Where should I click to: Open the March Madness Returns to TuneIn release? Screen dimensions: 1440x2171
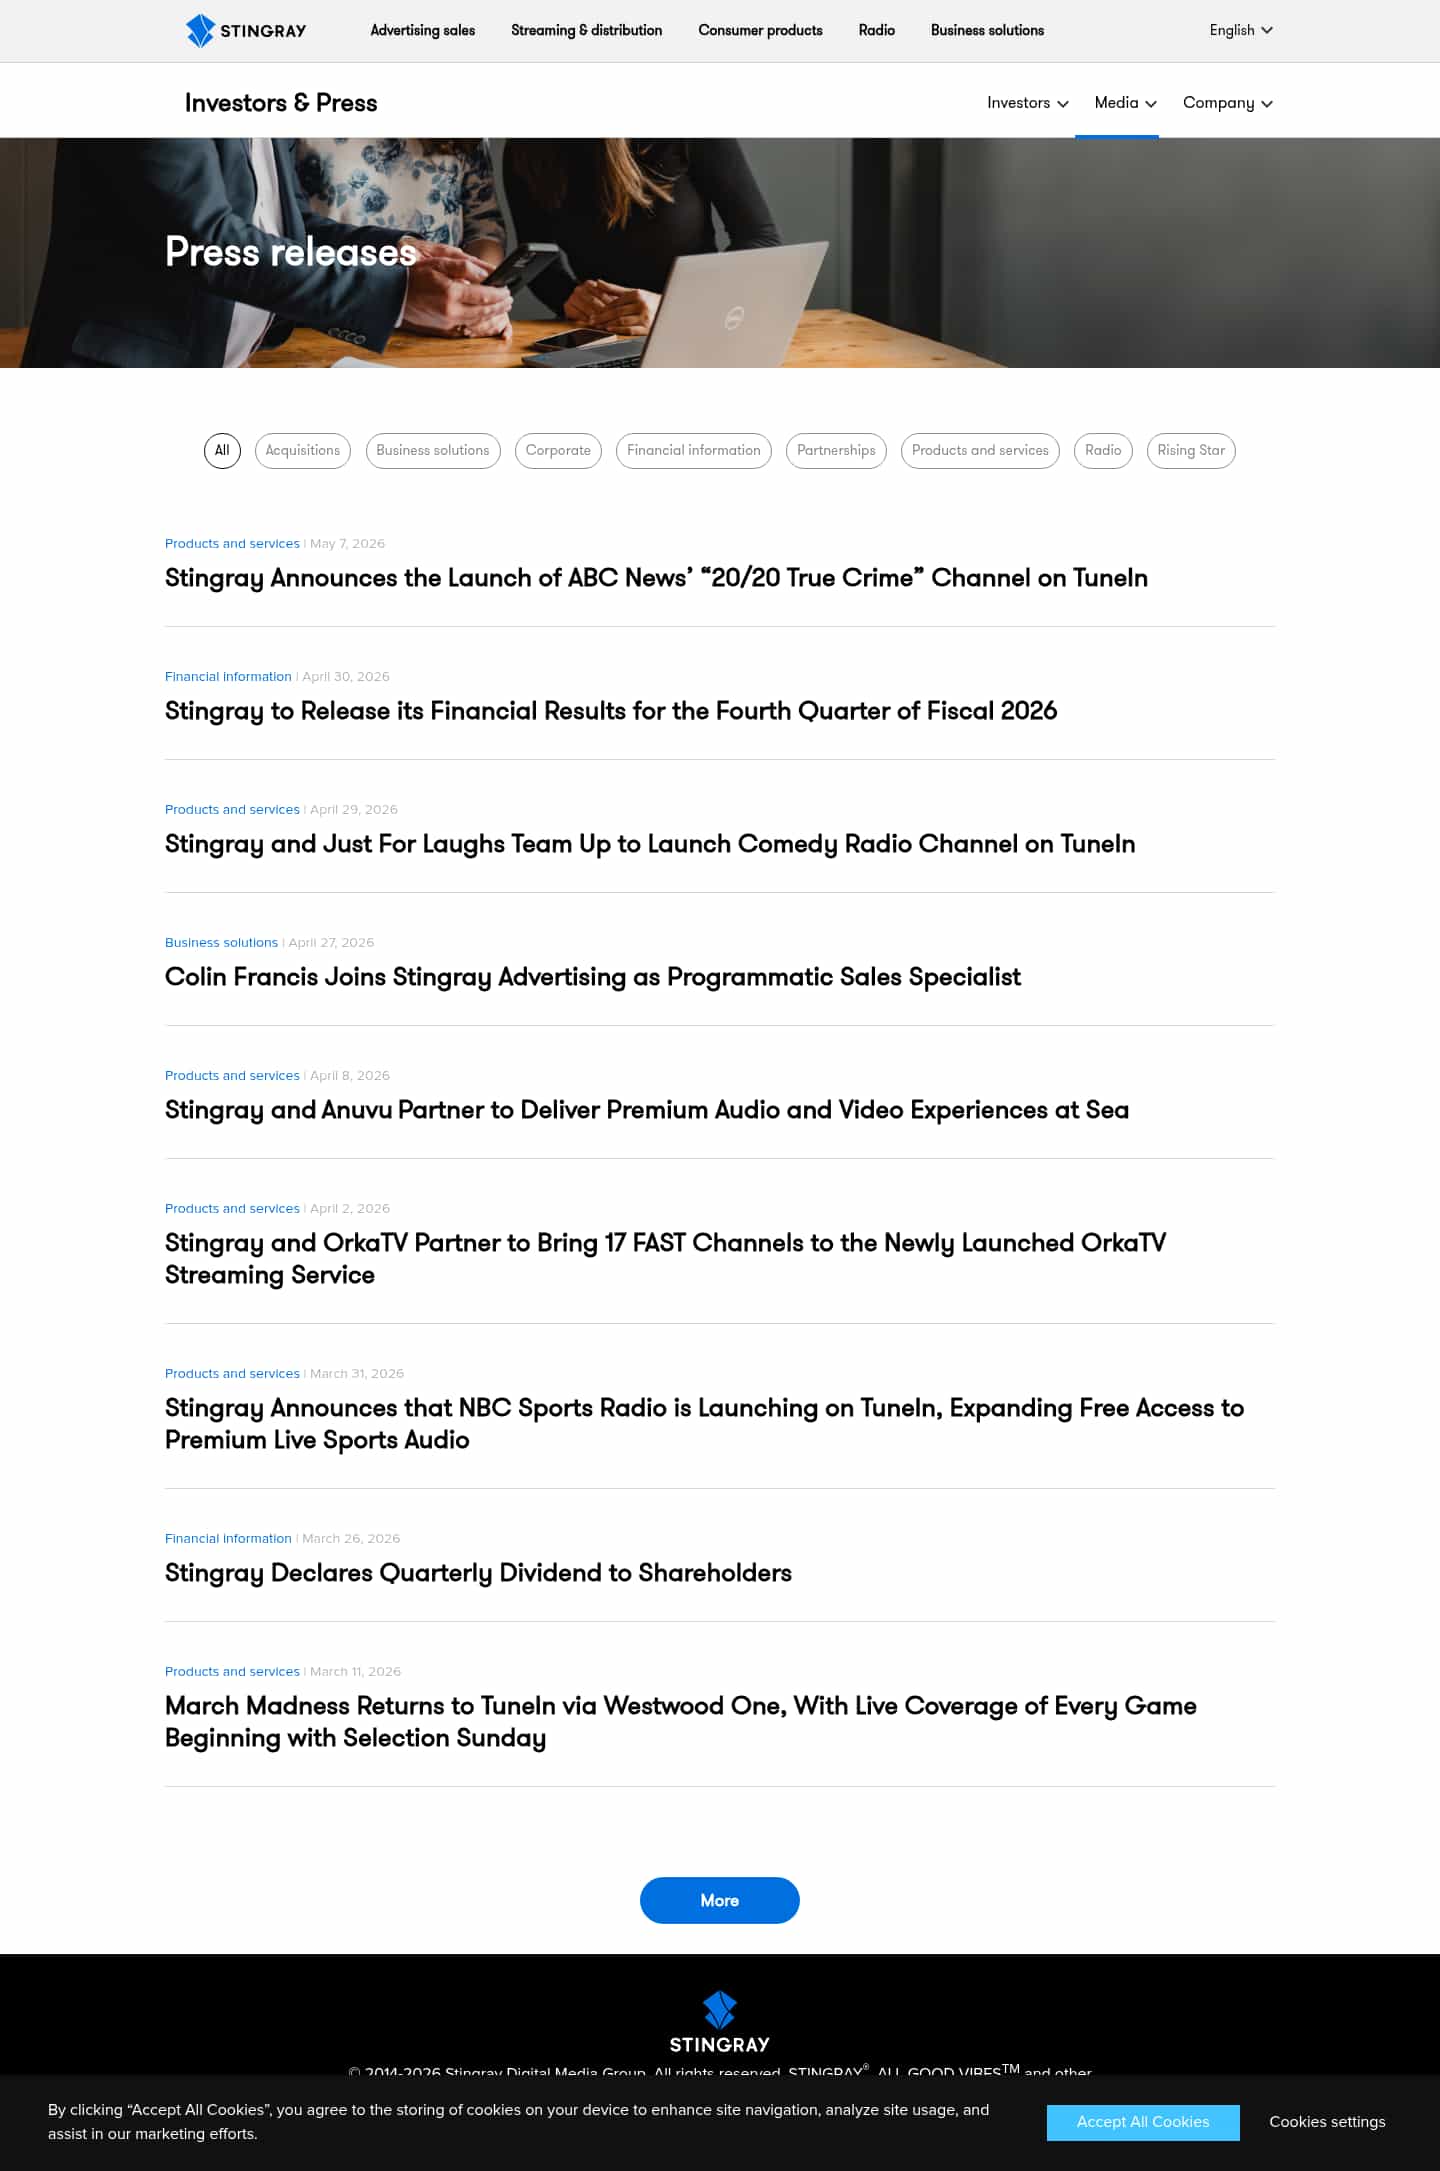(681, 1721)
